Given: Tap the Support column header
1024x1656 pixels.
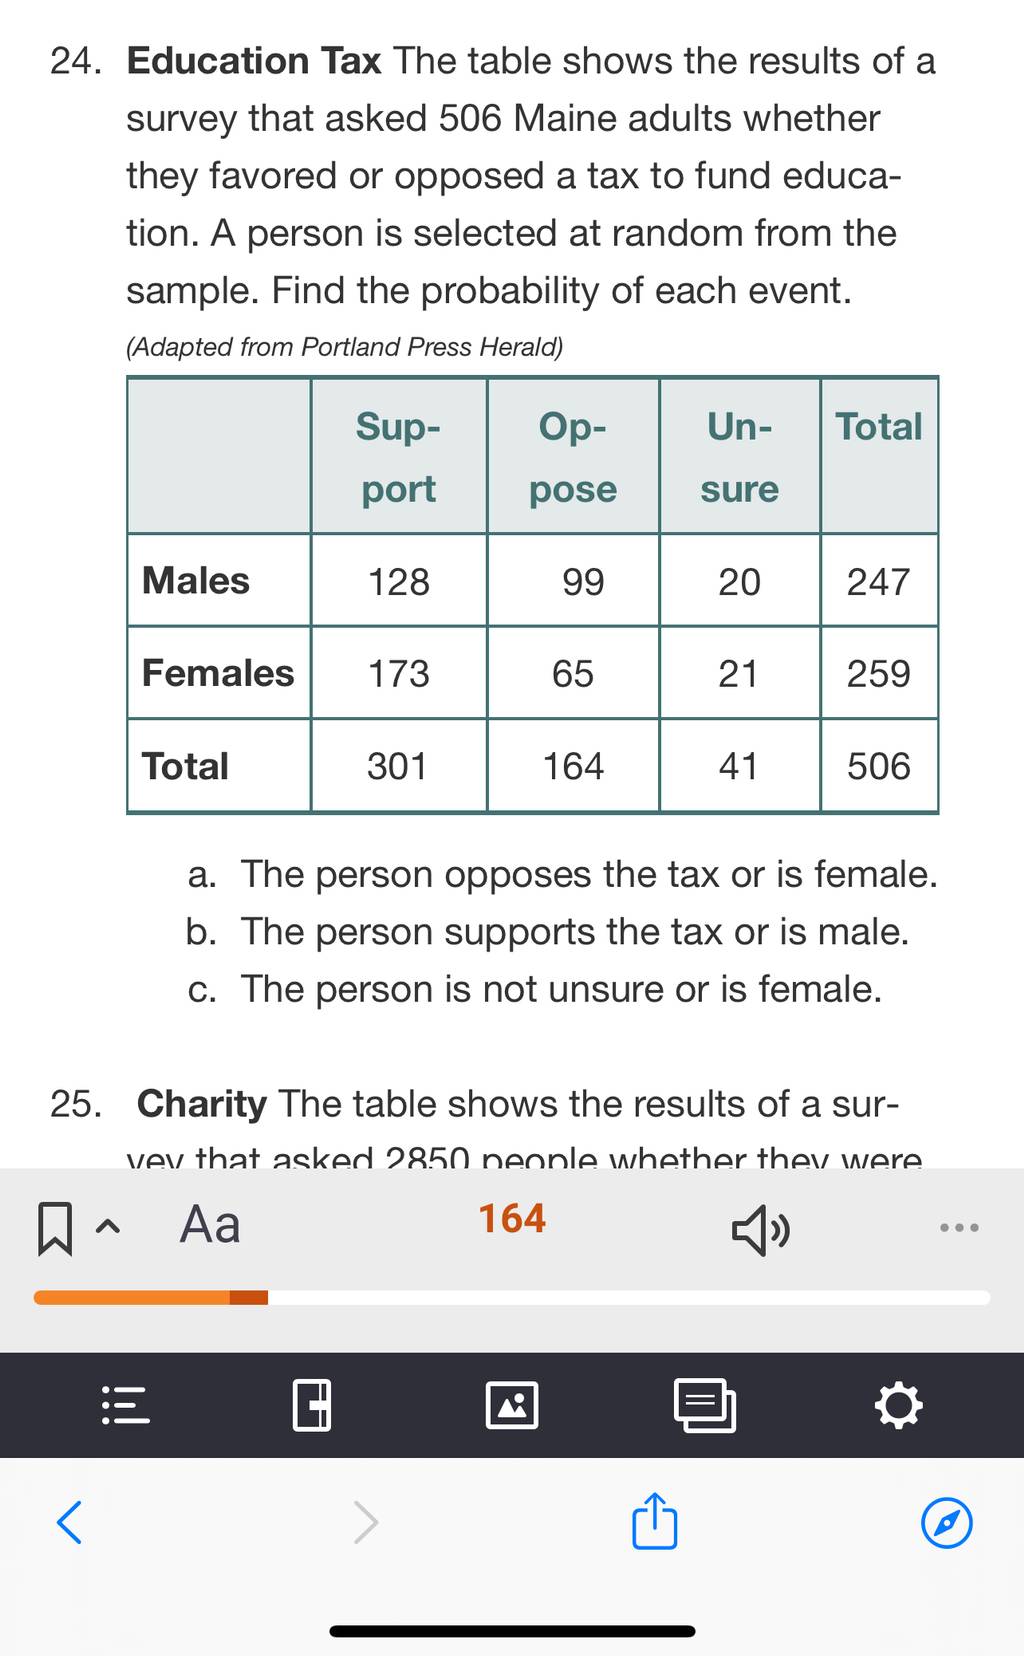Looking at the screenshot, I should pos(399,457).
